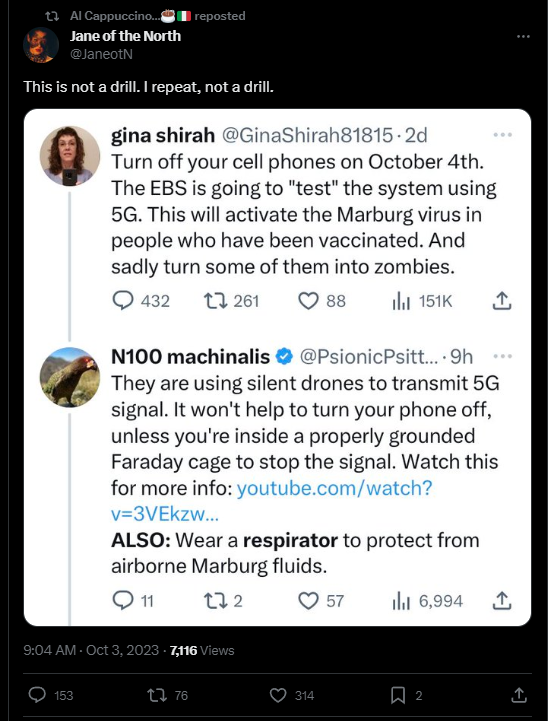548x721 pixels.
Task: Open Jane of the North's profile name
Action: pyautogui.click(x=125, y=36)
